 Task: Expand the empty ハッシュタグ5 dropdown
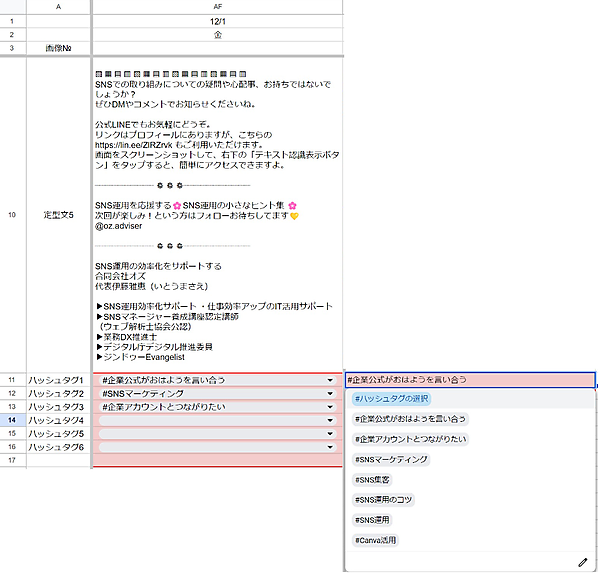(x=330, y=435)
